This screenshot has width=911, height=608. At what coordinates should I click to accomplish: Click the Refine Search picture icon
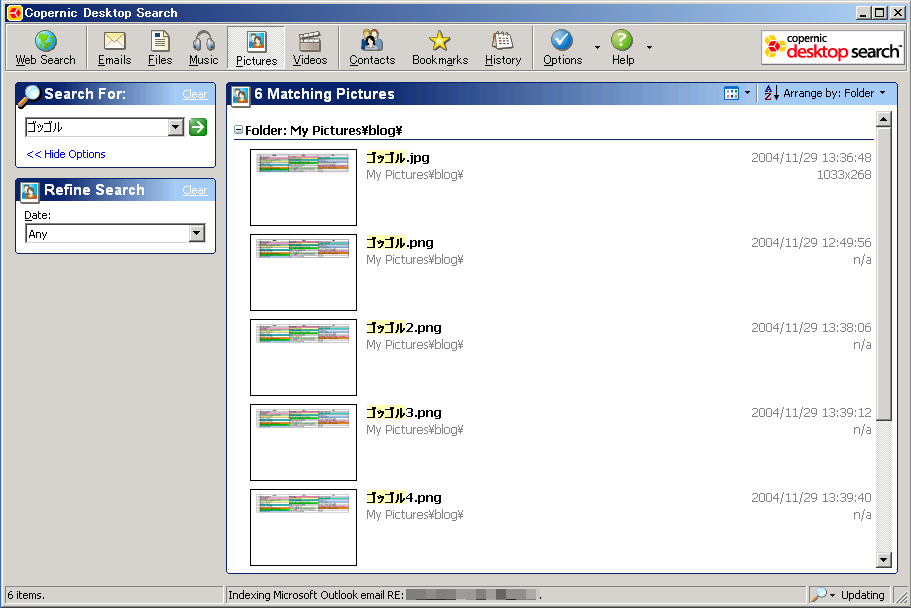click(29, 191)
